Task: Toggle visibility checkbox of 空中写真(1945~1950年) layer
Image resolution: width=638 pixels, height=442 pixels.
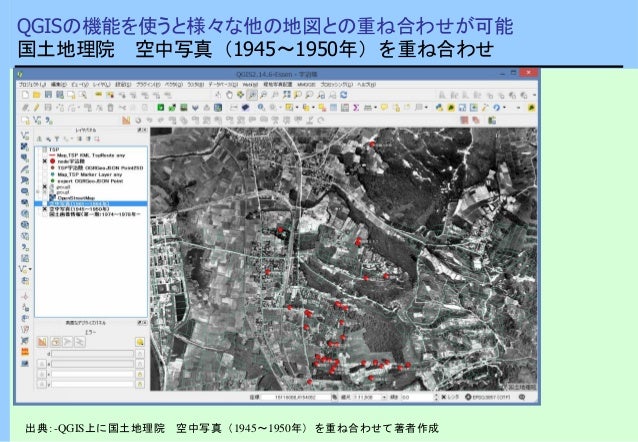Action: pyautogui.click(x=45, y=209)
